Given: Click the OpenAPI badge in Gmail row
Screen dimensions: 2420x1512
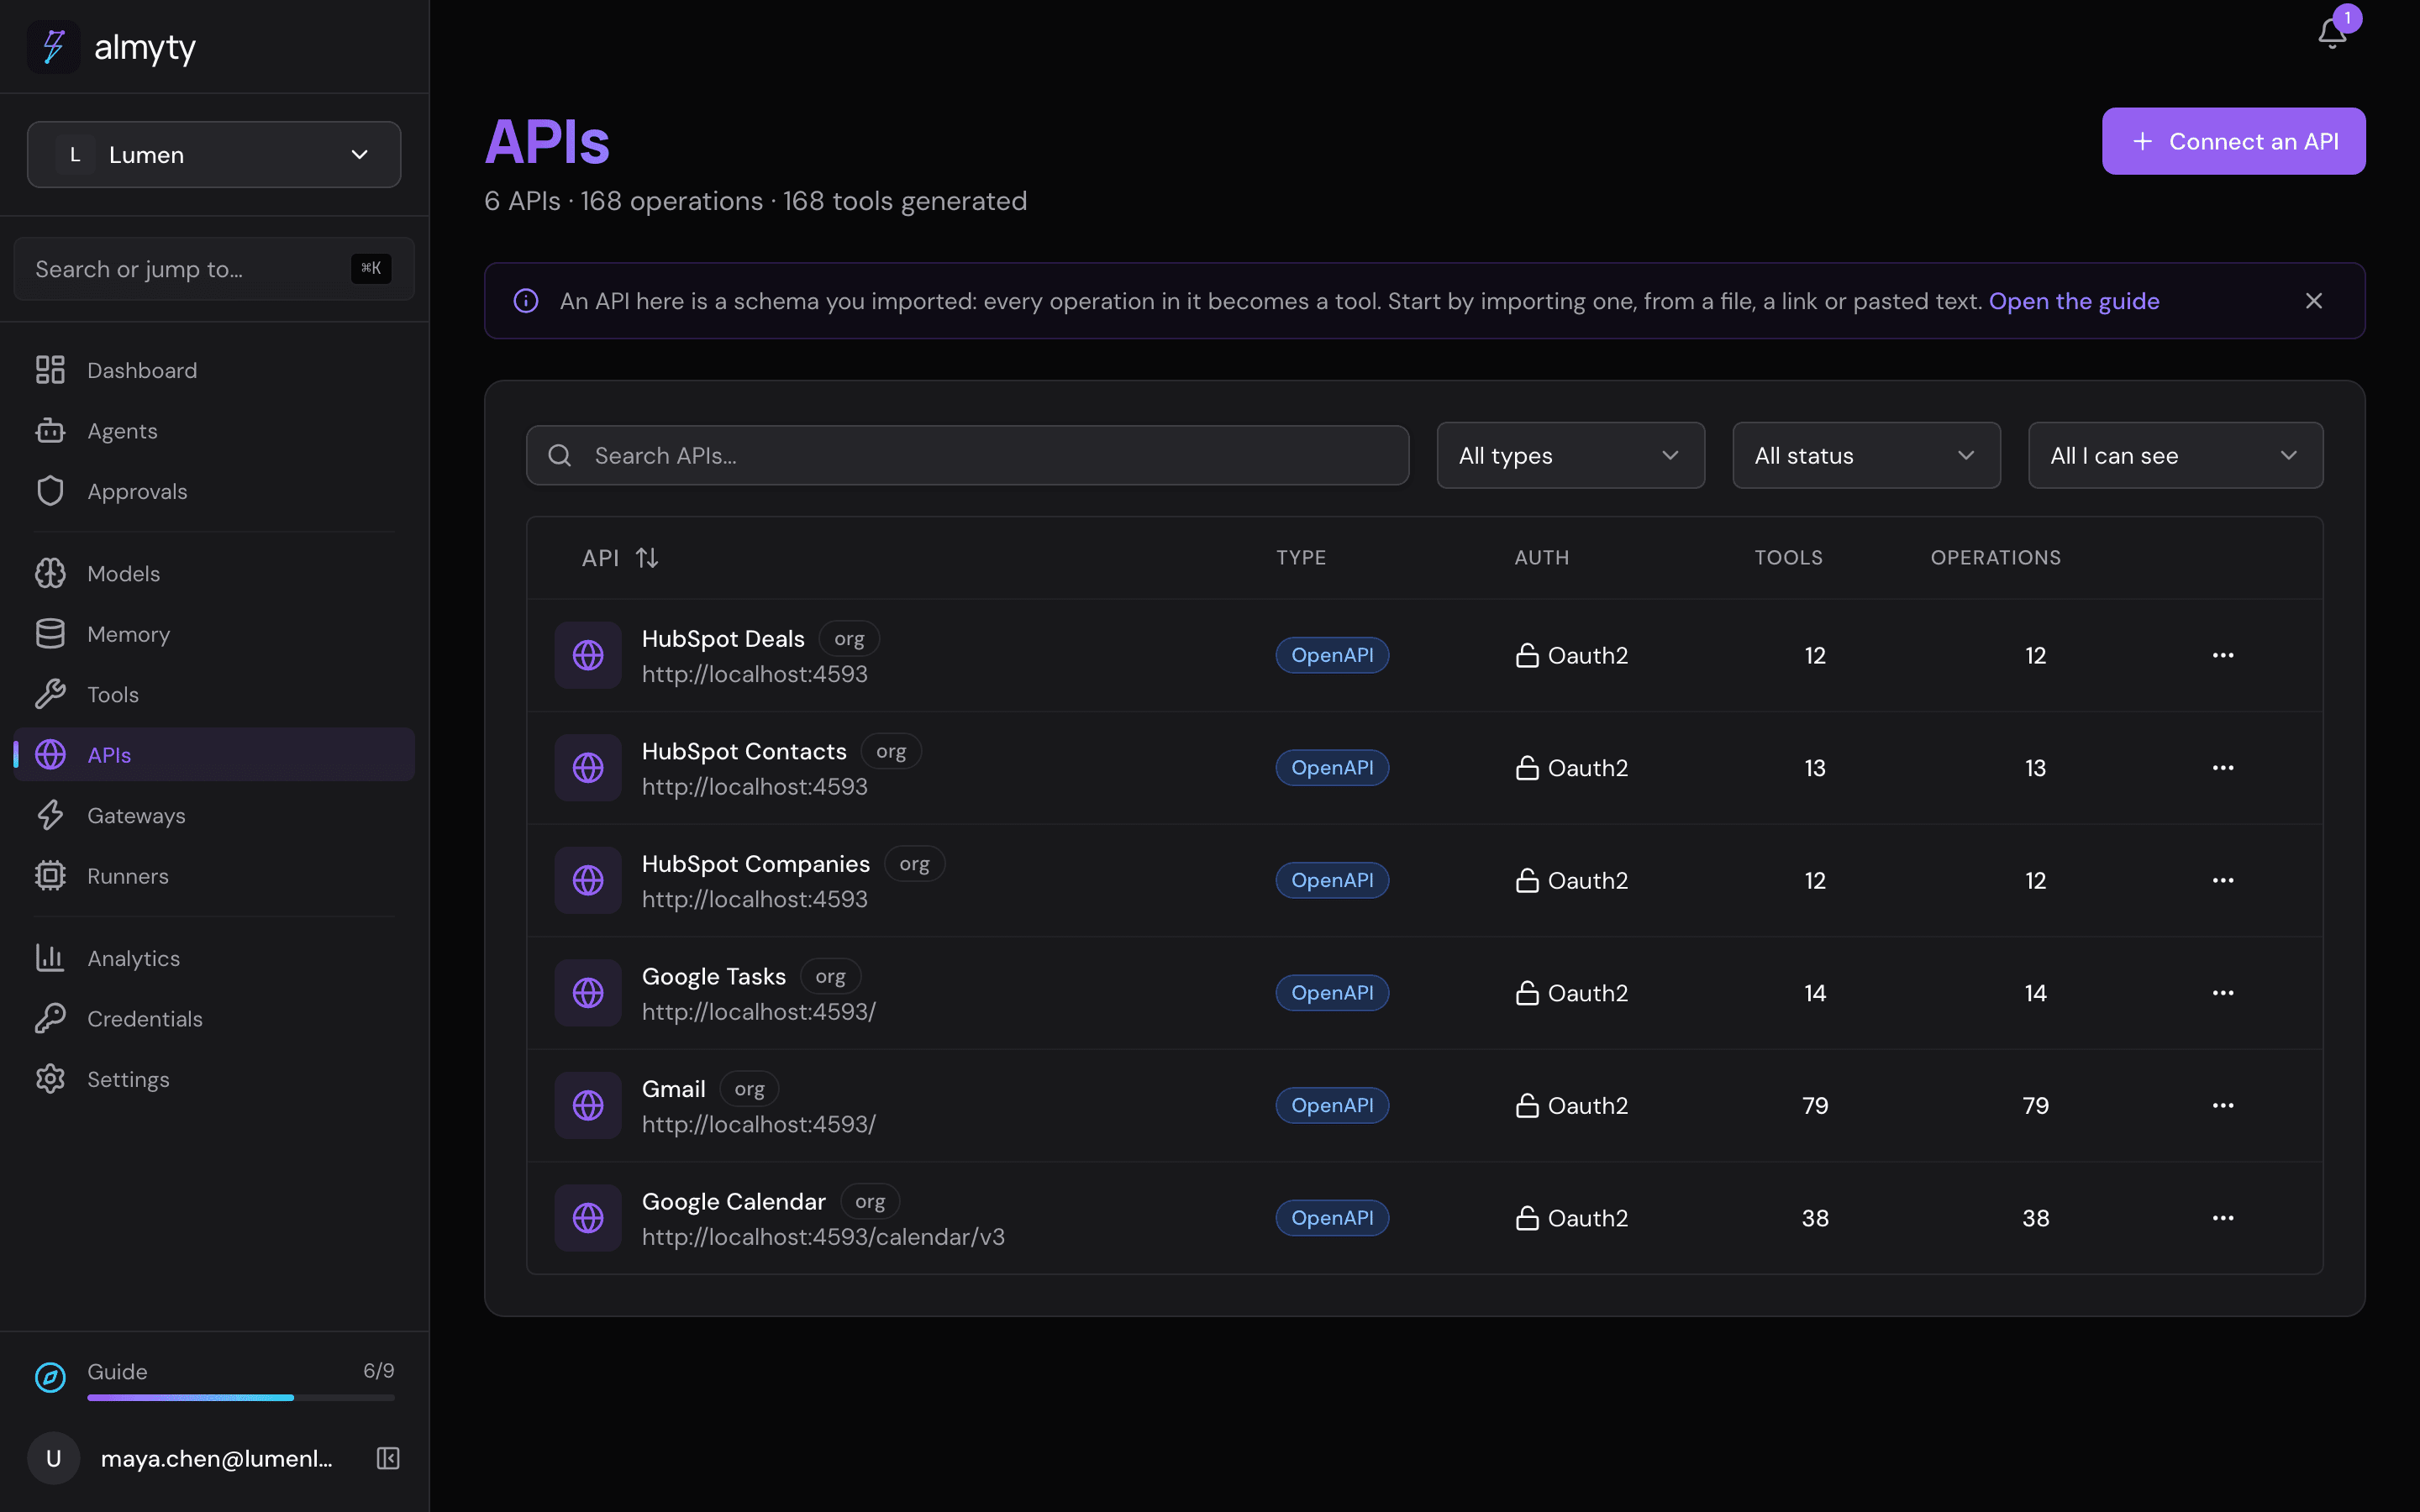Looking at the screenshot, I should (1332, 1105).
